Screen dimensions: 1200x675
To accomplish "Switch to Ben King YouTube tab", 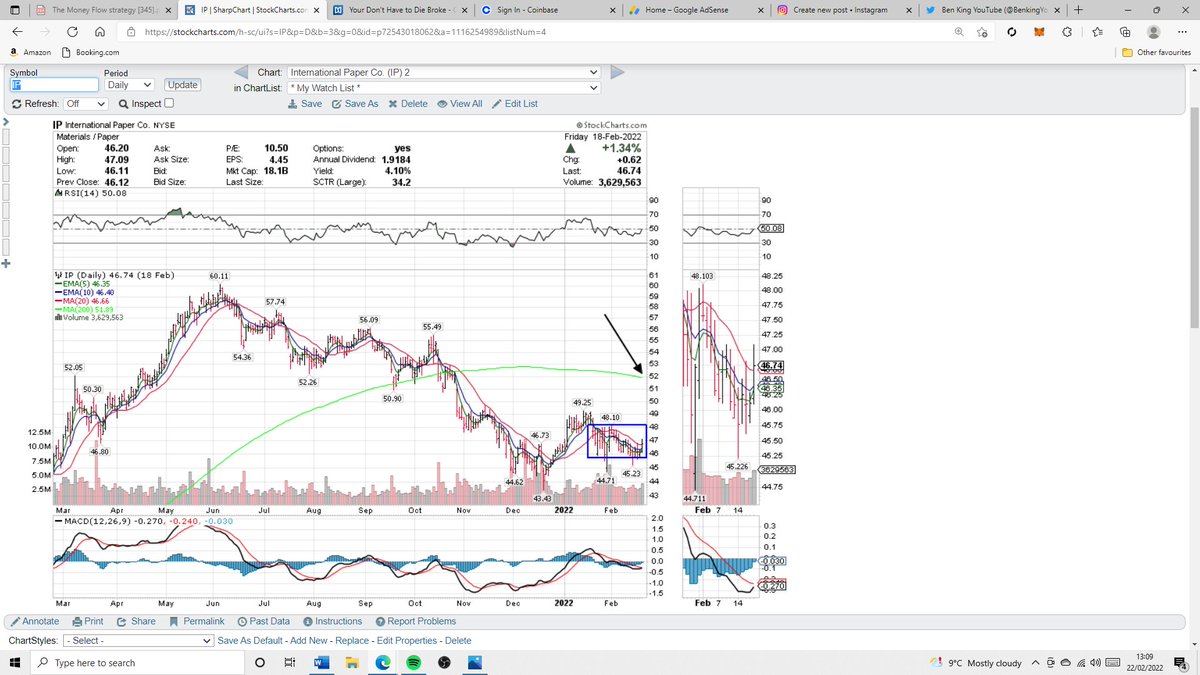I will pyautogui.click(x=993, y=10).
